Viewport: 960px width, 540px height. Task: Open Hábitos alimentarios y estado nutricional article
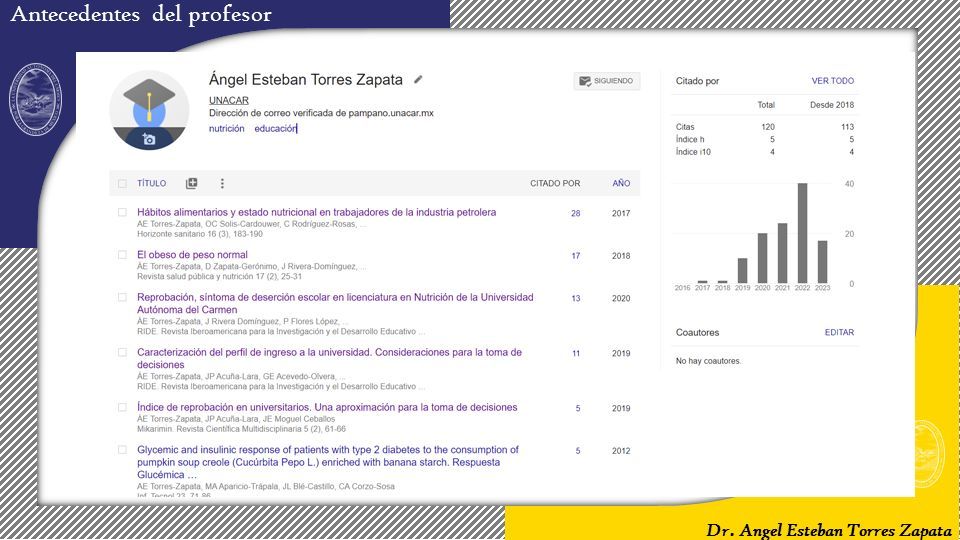(317, 212)
